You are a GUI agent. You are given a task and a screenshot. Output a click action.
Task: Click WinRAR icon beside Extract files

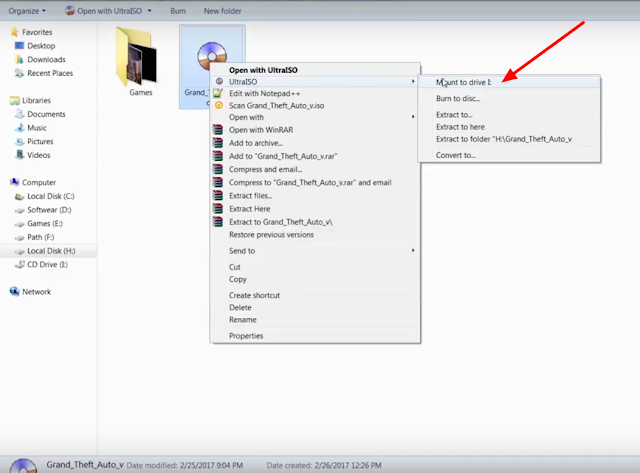click(218, 195)
